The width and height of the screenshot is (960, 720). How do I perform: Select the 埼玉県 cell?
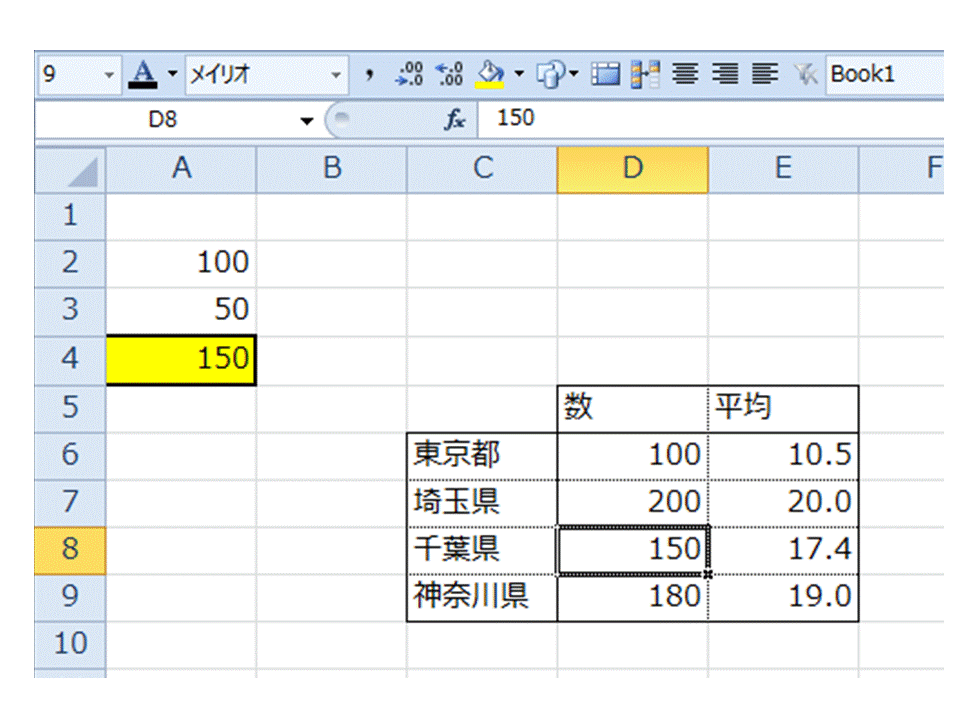pyautogui.click(x=482, y=503)
